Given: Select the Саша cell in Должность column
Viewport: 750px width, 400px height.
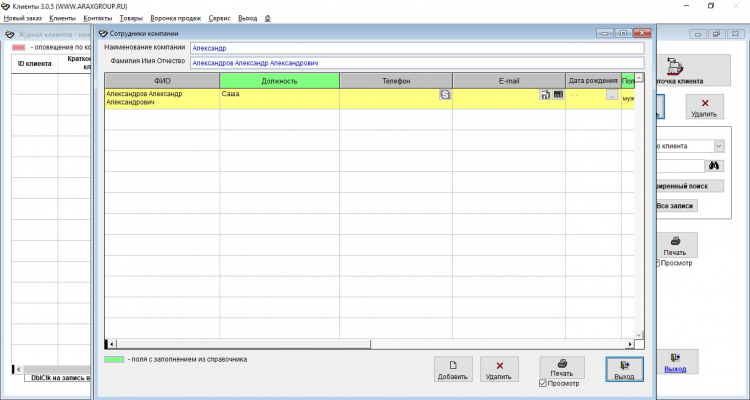Looking at the screenshot, I should click(279, 99).
